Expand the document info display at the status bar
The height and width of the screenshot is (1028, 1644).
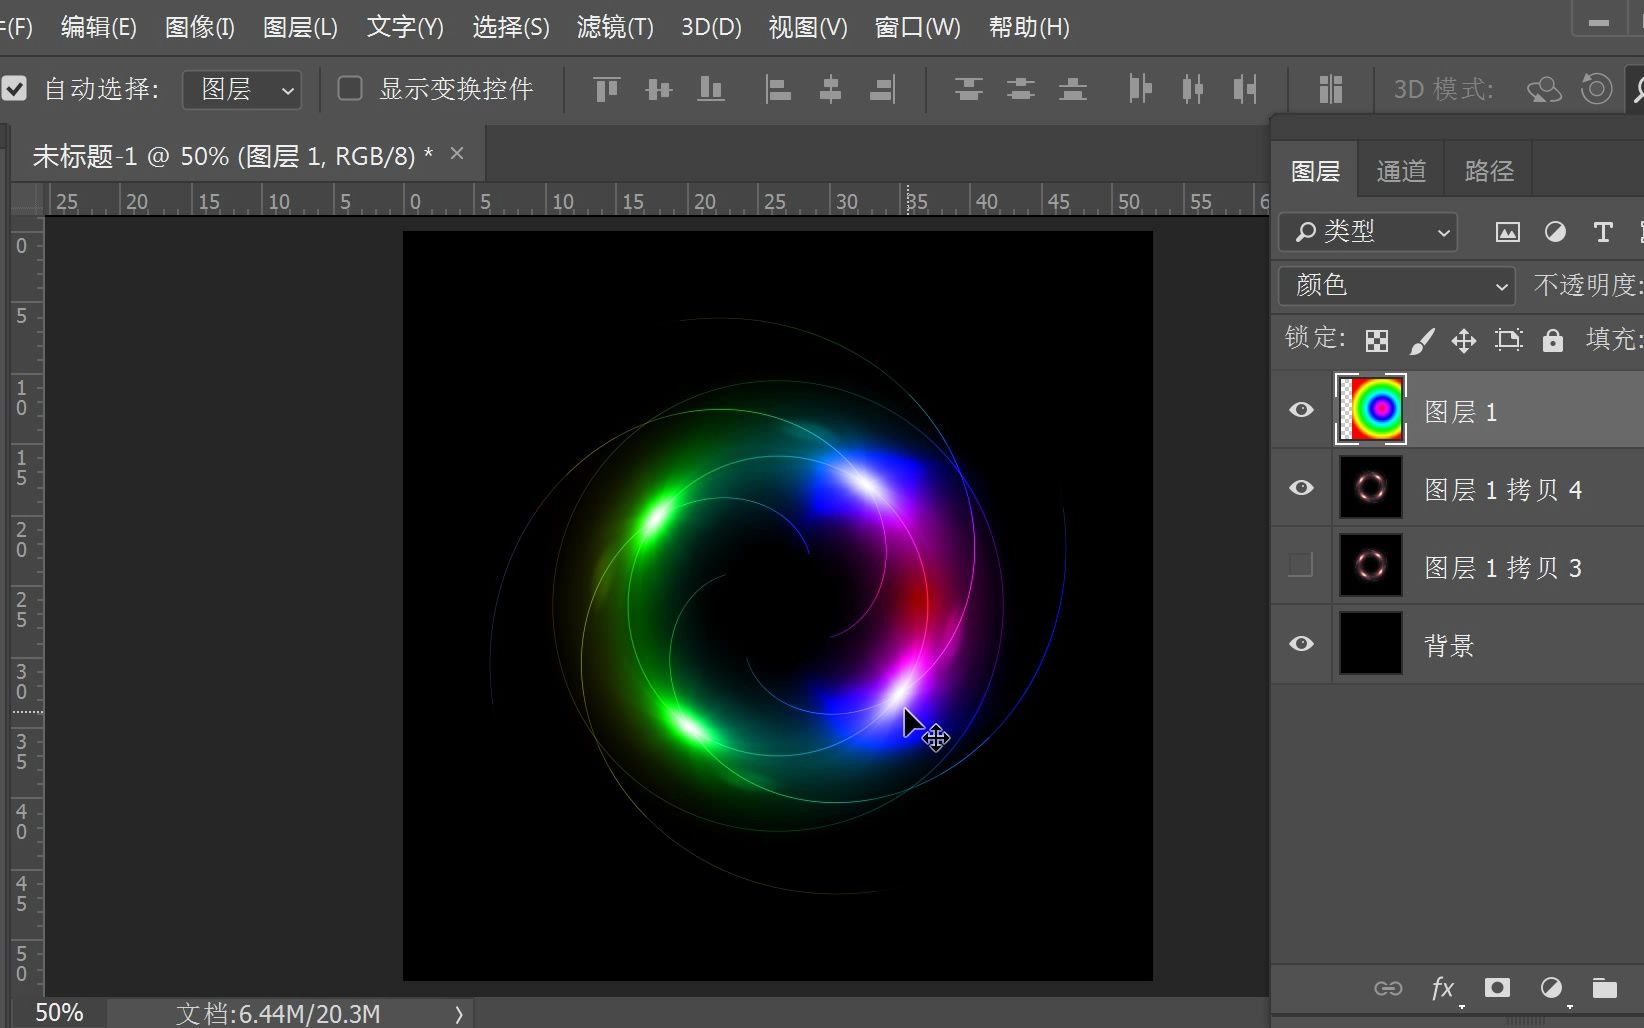[458, 1013]
